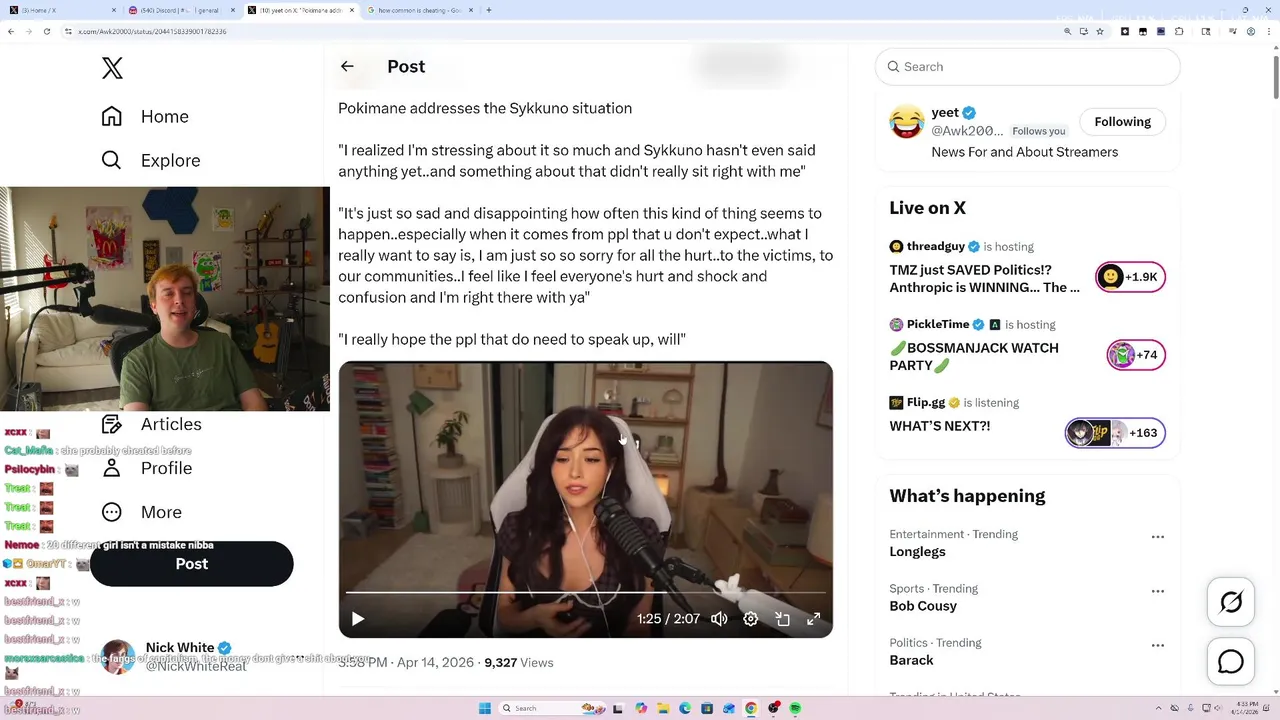Image resolution: width=1280 pixels, height=720 pixels.
Task: Mute the video with speaker icon
Action: (x=719, y=619)
